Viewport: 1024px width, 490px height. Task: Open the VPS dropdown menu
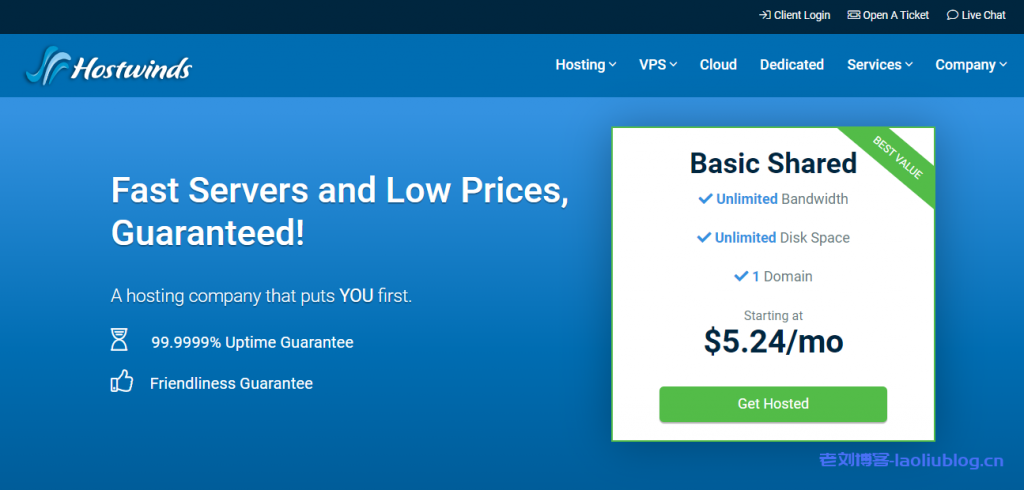(x=658, y=65)
